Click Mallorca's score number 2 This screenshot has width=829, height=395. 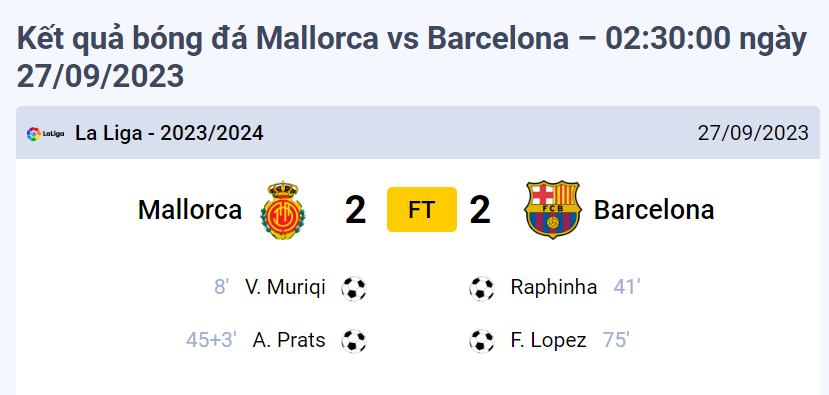[355, 209]
